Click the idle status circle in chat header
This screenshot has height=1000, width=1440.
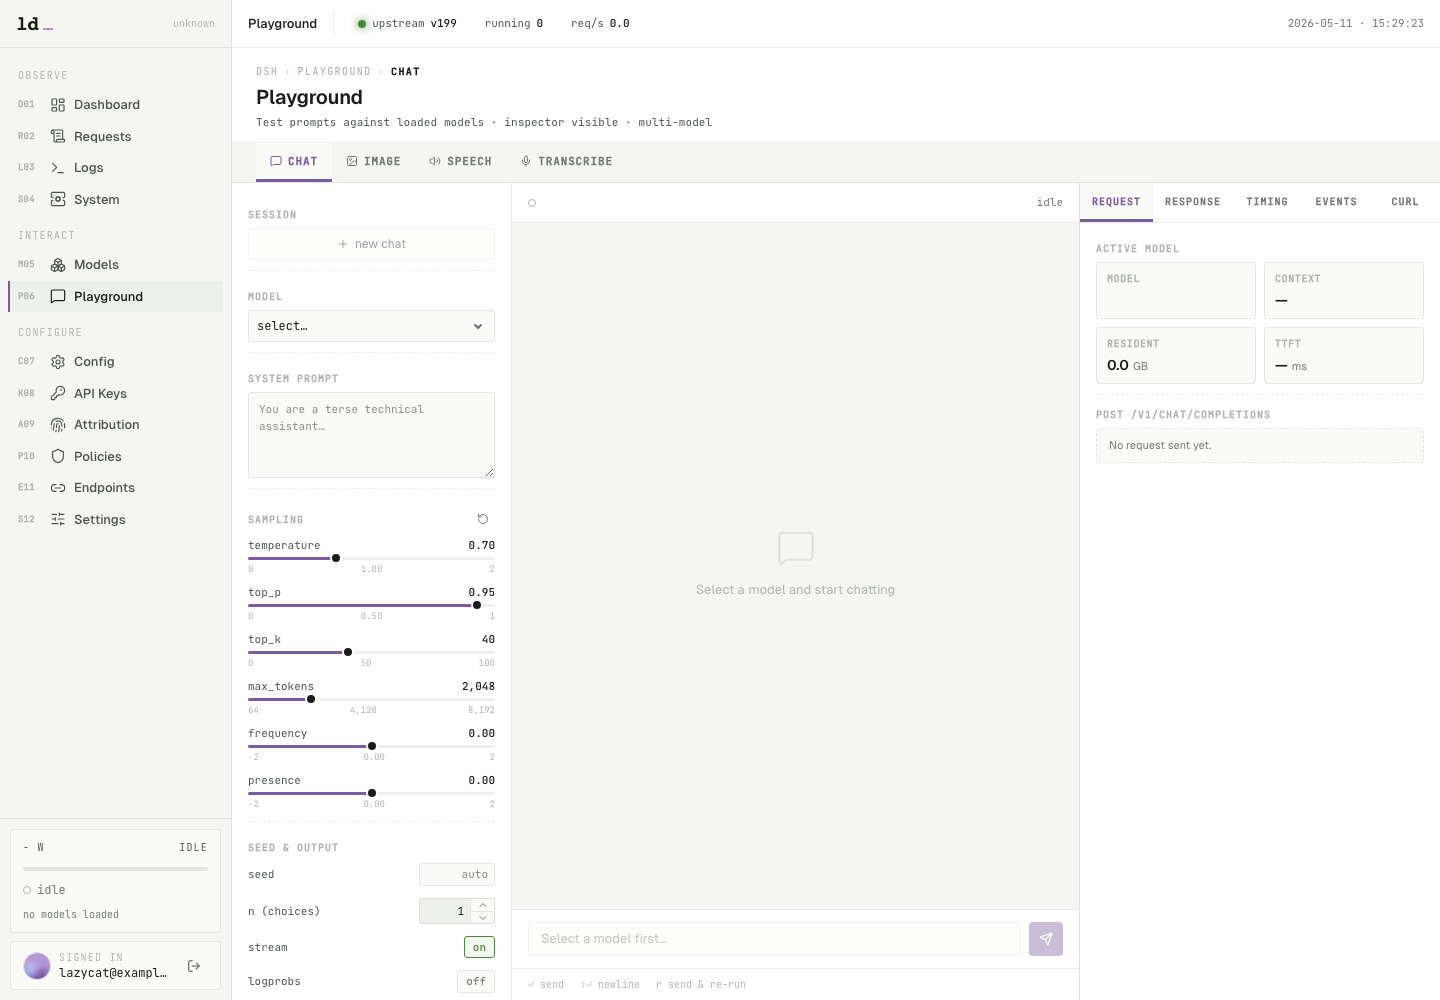tap(532, 203)
